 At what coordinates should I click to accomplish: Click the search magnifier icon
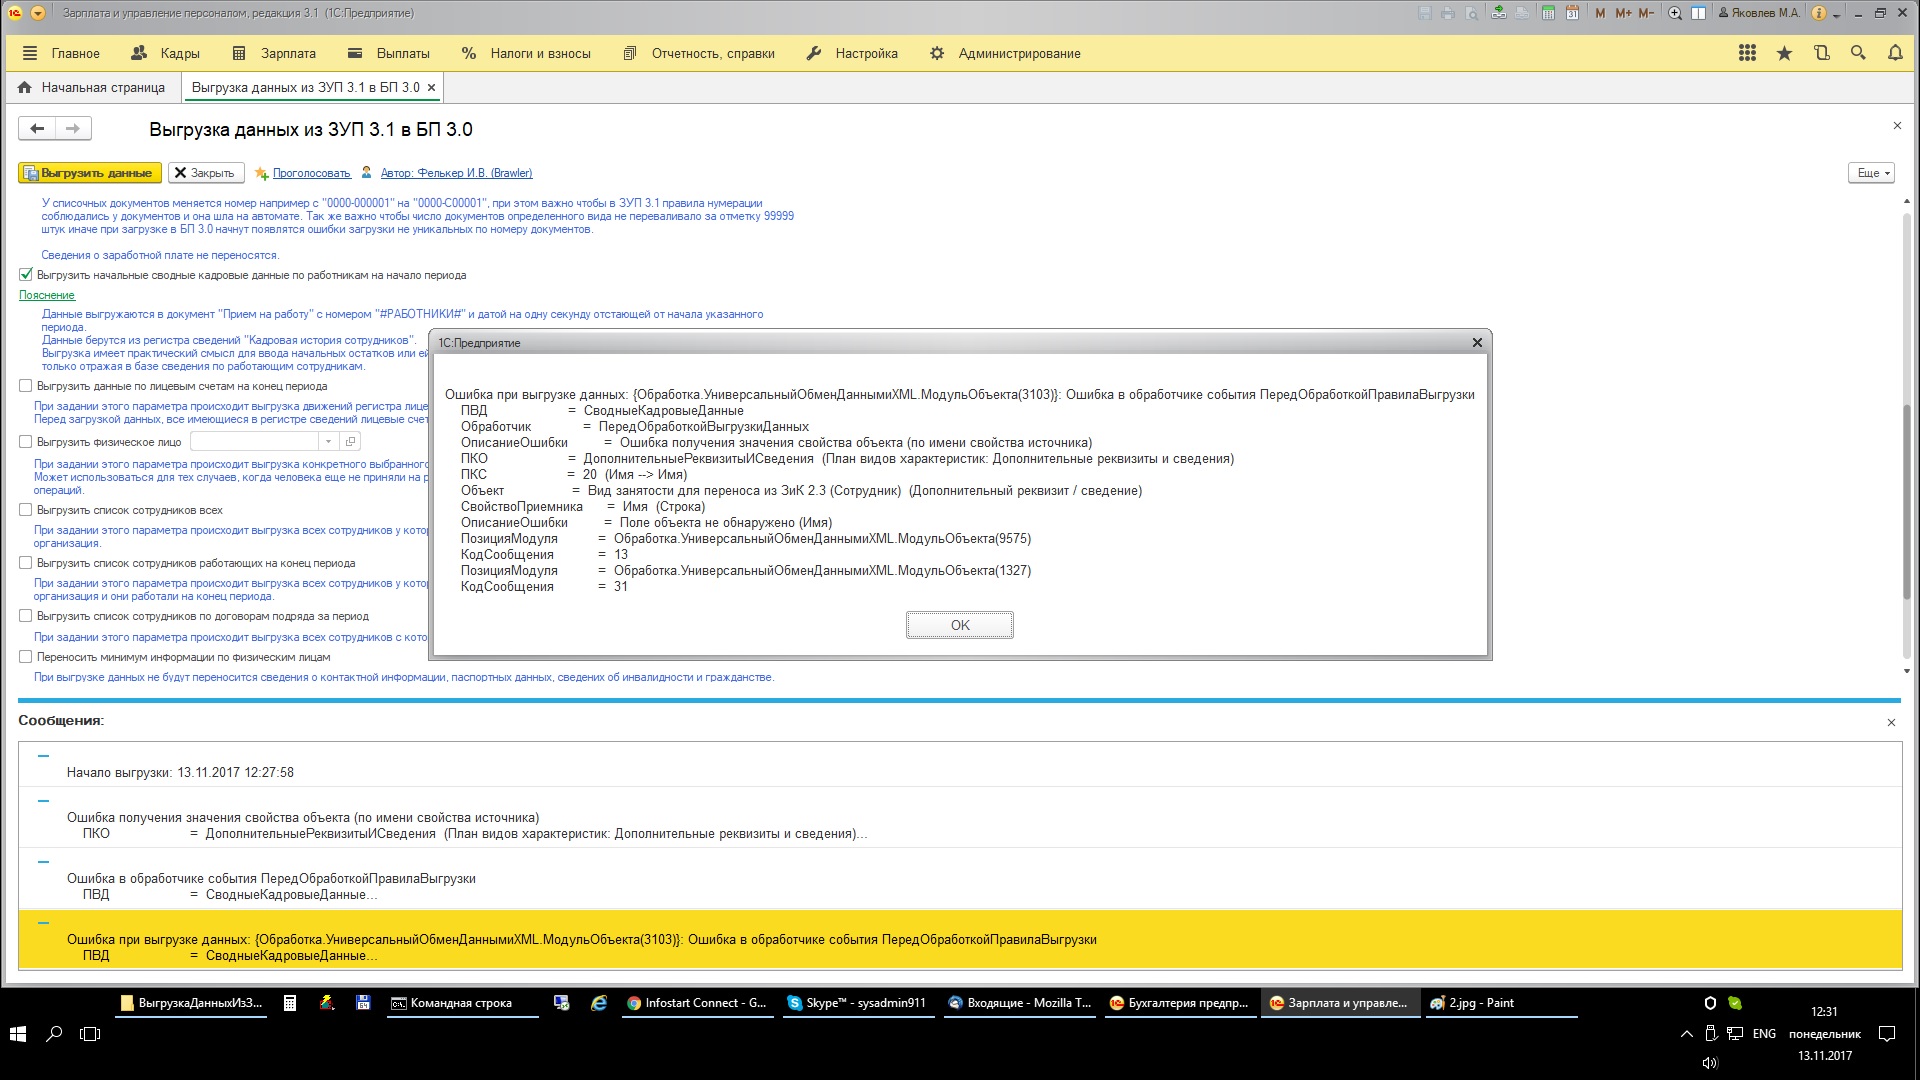click(x=1858, y=53)
